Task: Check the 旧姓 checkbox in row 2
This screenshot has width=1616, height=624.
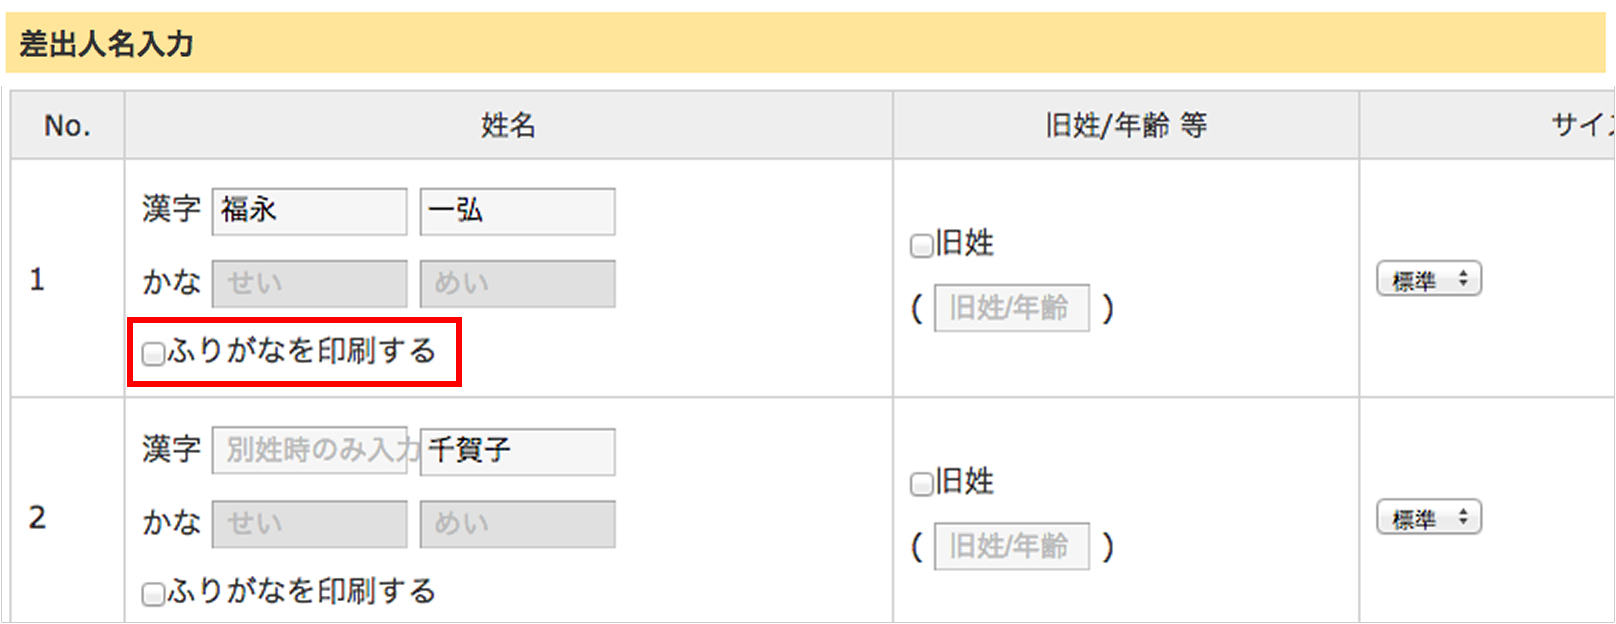Action: click(921, 485)
